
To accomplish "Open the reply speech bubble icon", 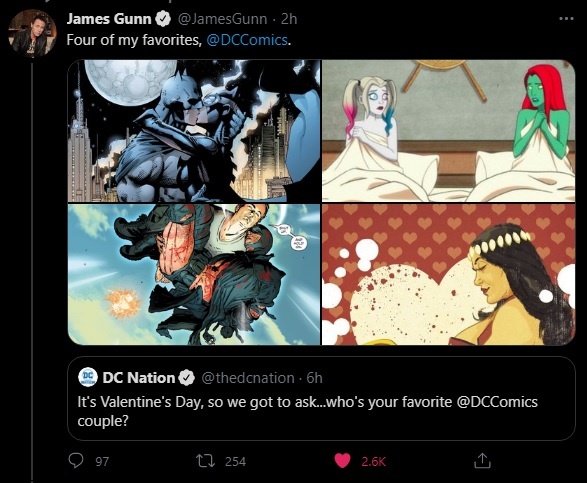I will click(76, 461).
